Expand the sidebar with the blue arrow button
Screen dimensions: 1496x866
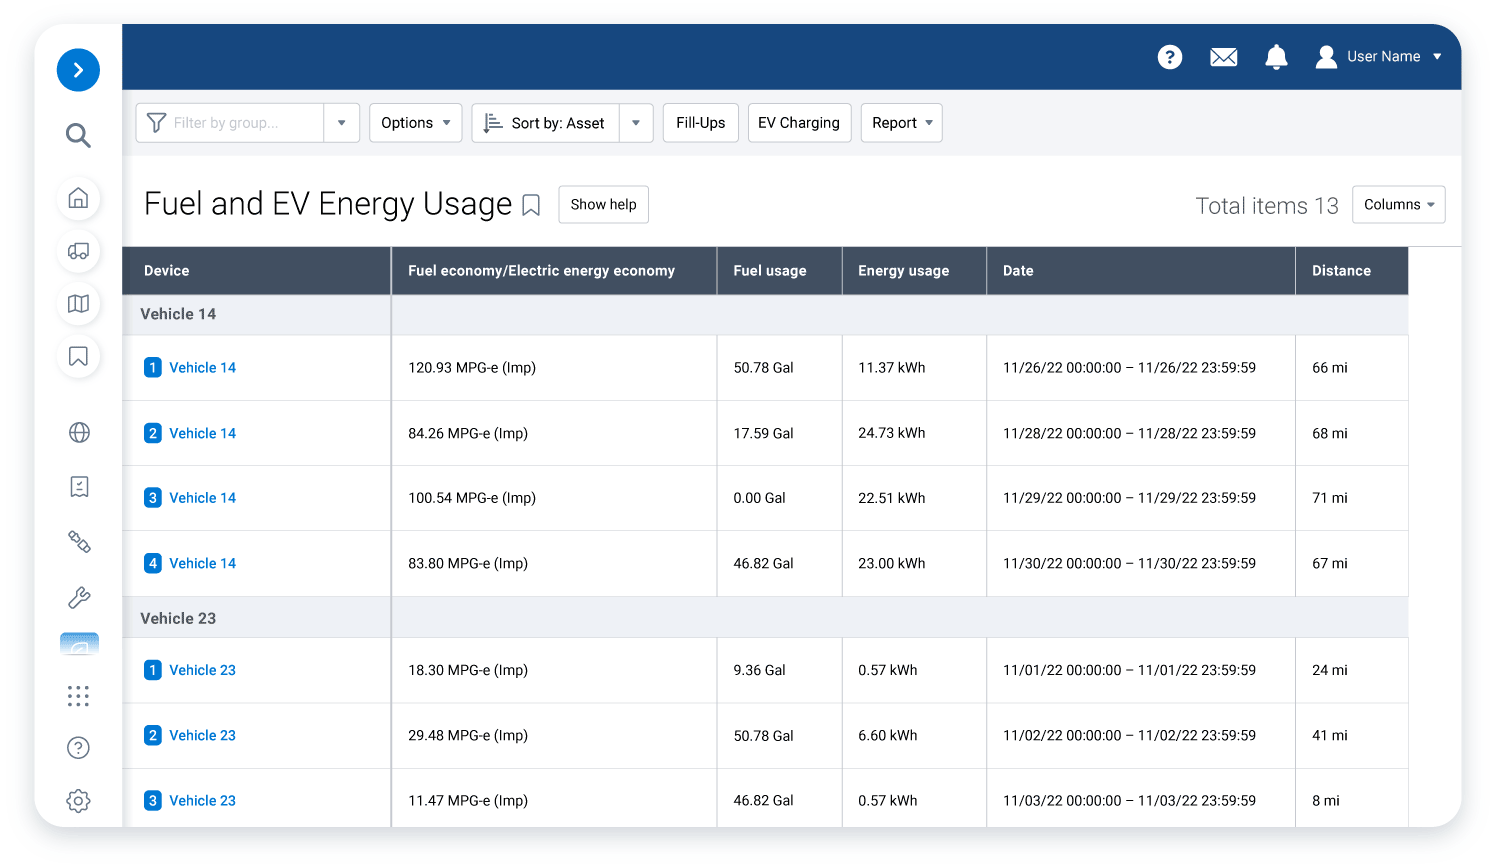(x=78, y=70)
